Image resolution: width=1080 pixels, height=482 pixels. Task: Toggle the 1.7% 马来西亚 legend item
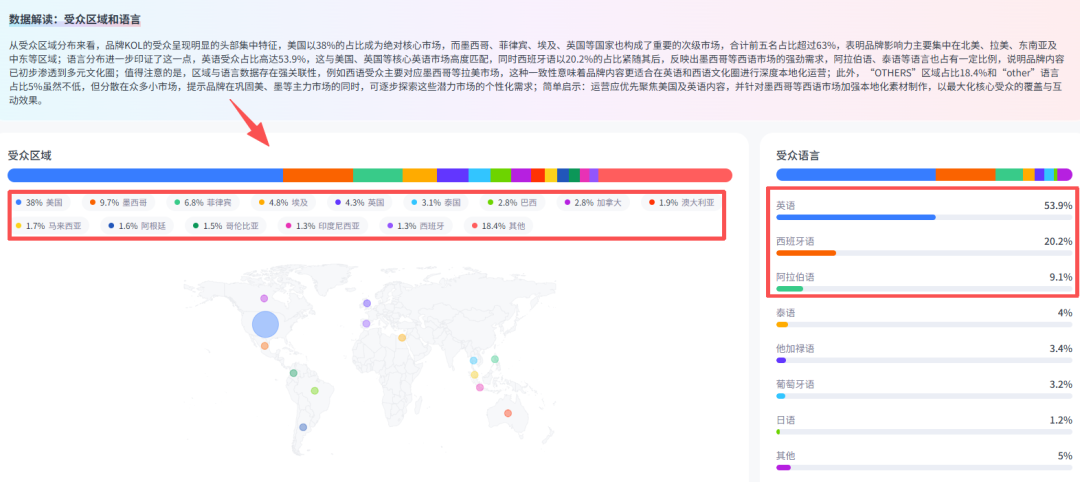pos(48,225)
